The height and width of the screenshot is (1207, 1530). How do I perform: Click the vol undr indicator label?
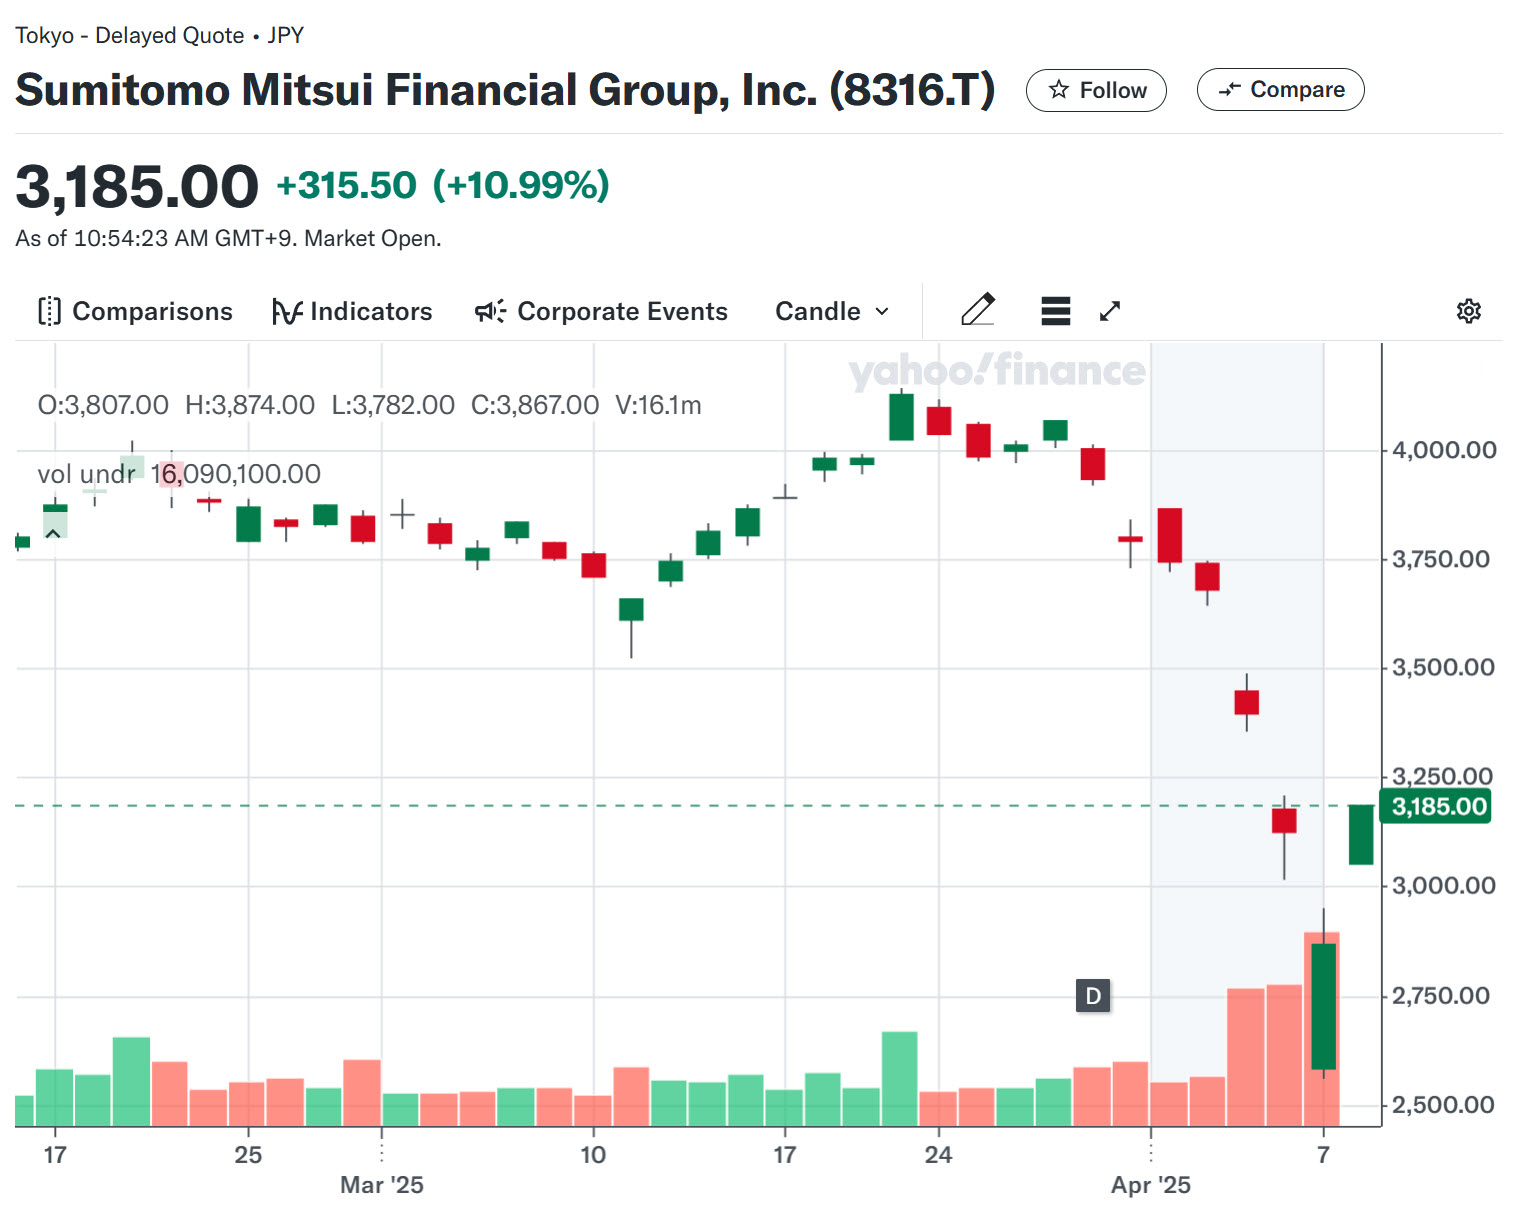coord(86,474)
